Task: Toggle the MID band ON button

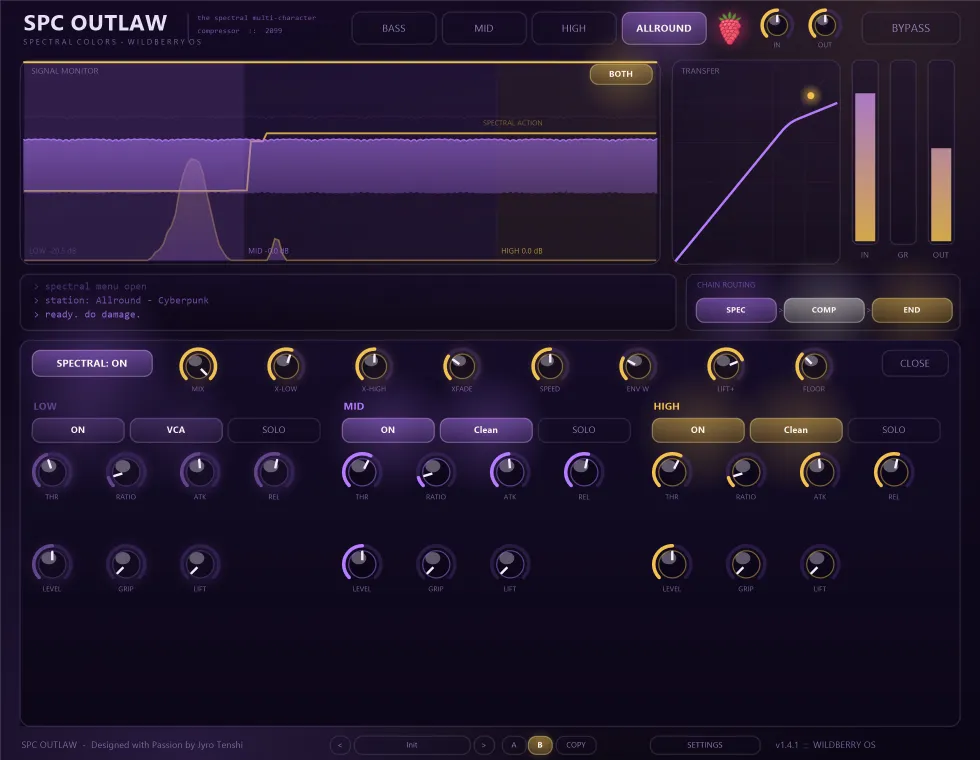Action: coord(388,430)
